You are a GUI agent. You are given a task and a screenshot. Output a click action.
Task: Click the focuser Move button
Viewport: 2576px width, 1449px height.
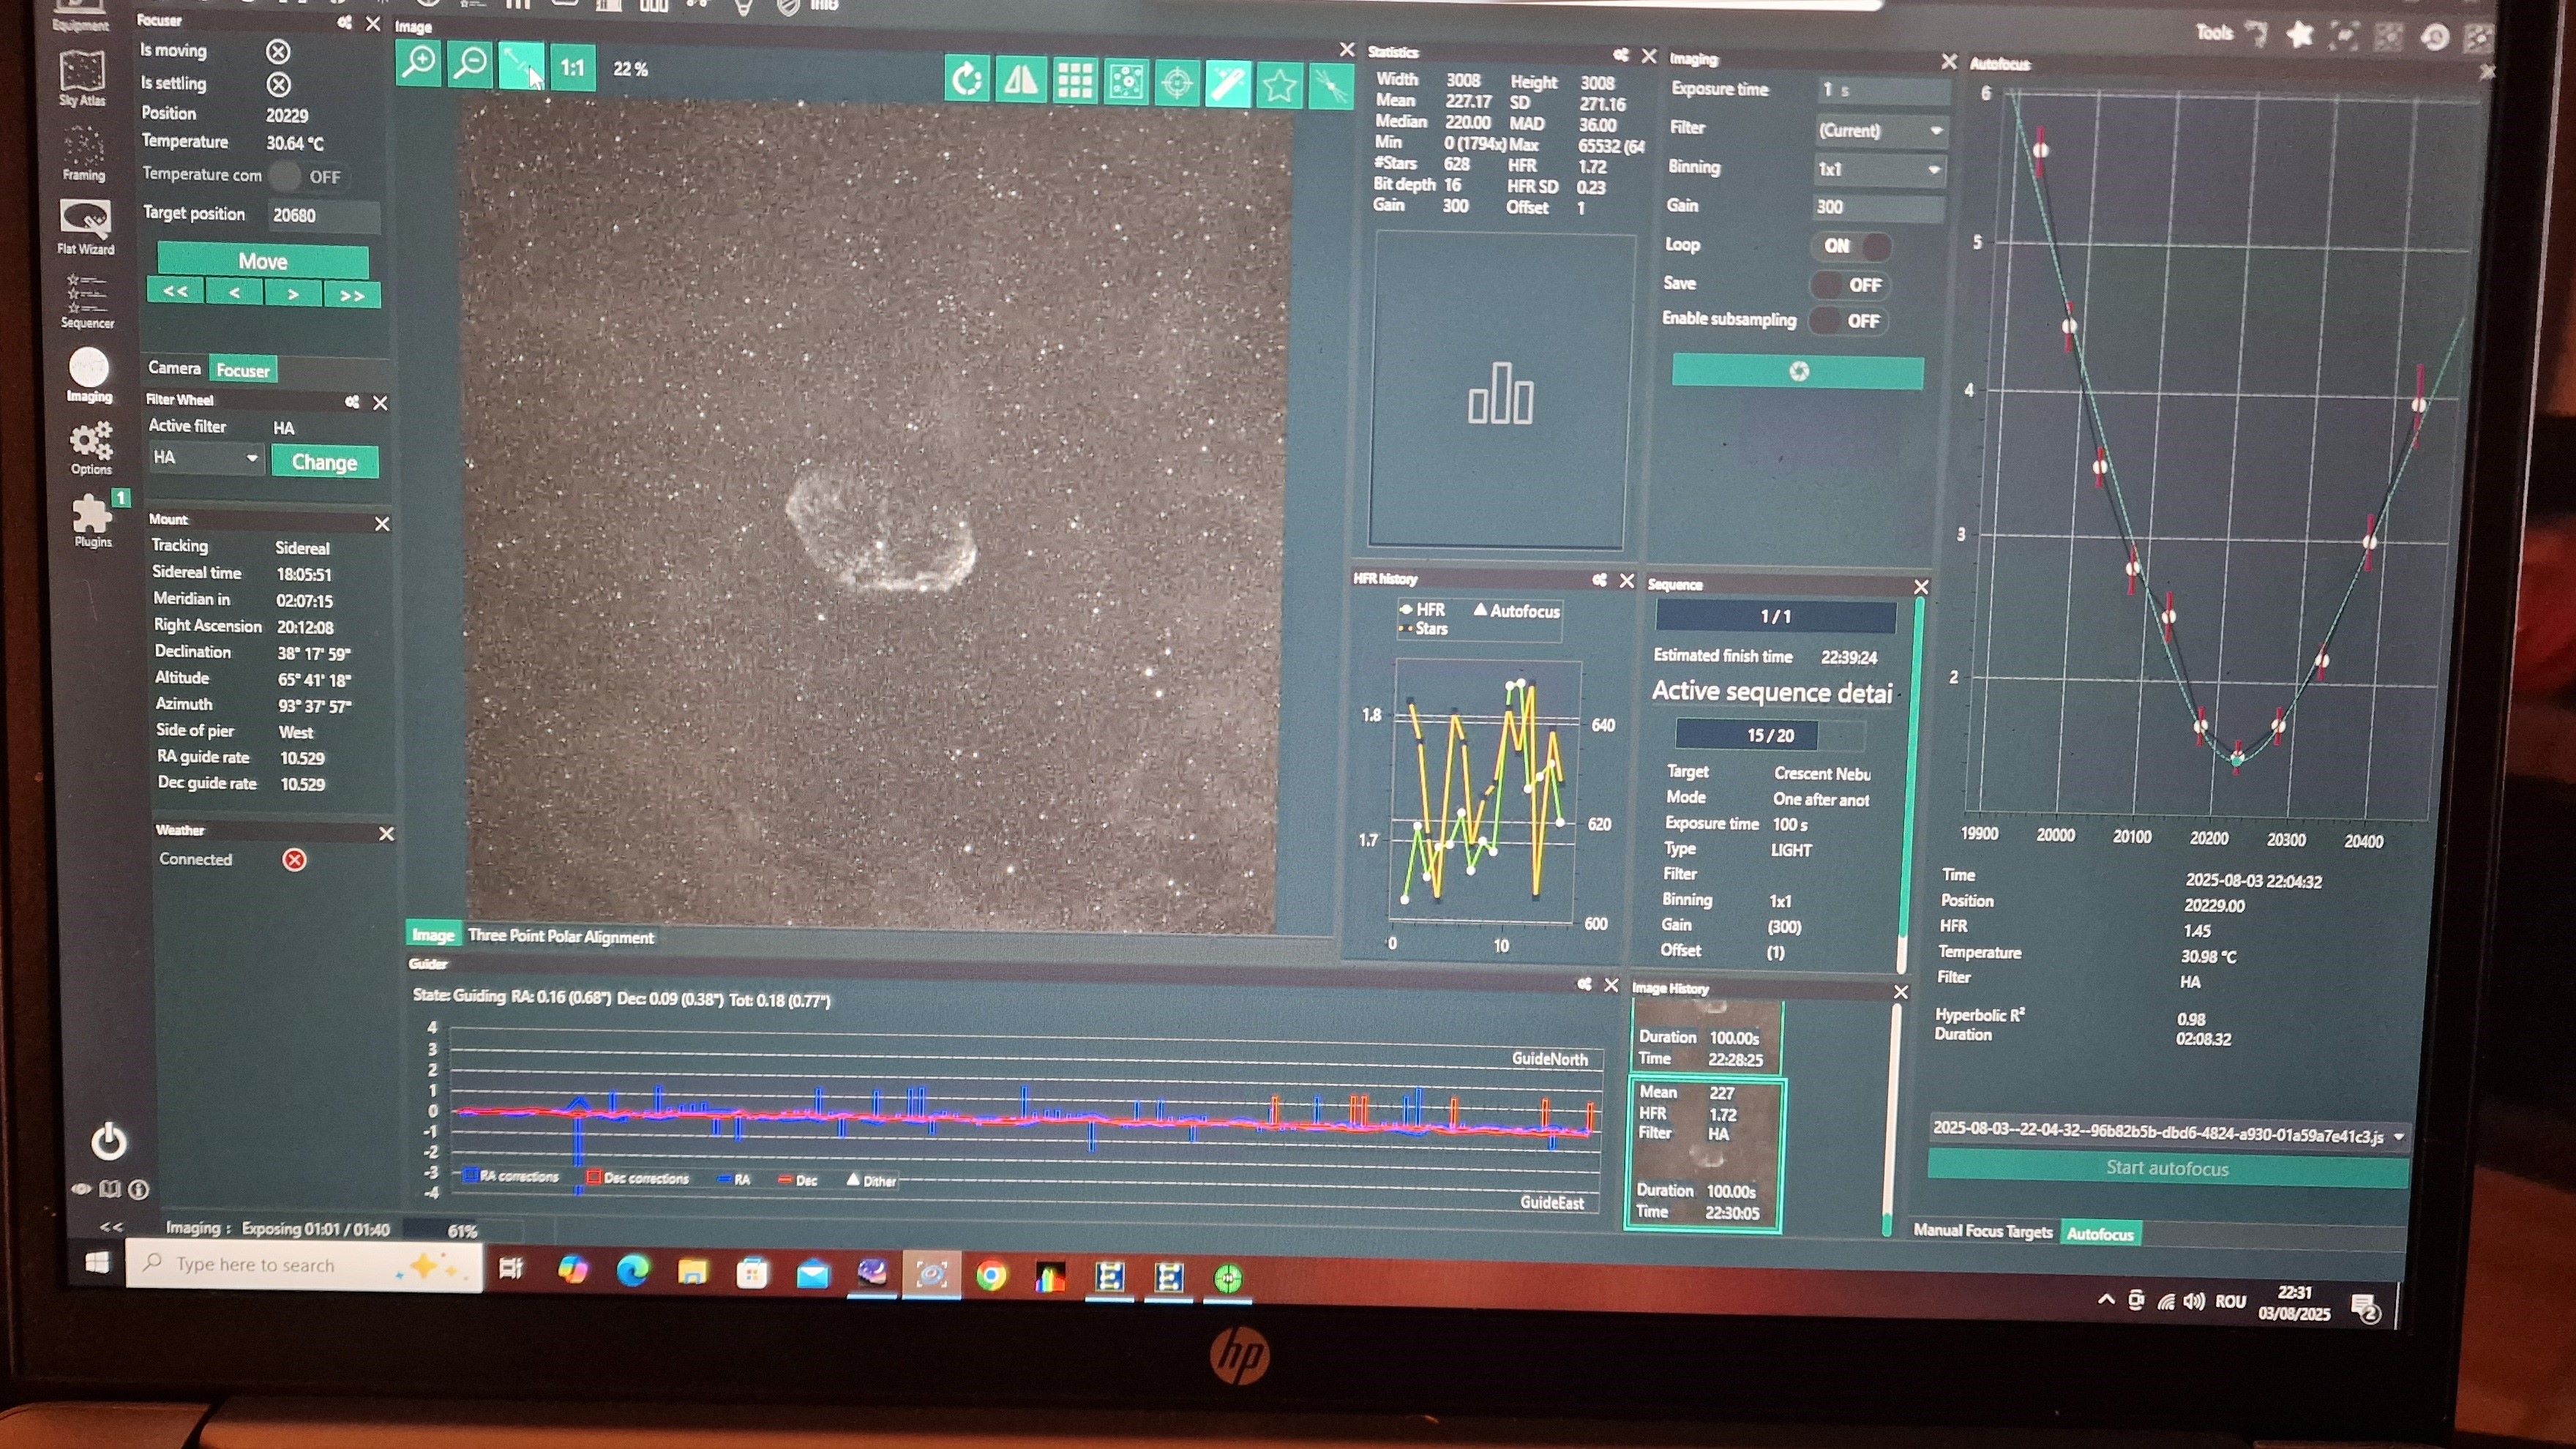click(x=263, y=261)
